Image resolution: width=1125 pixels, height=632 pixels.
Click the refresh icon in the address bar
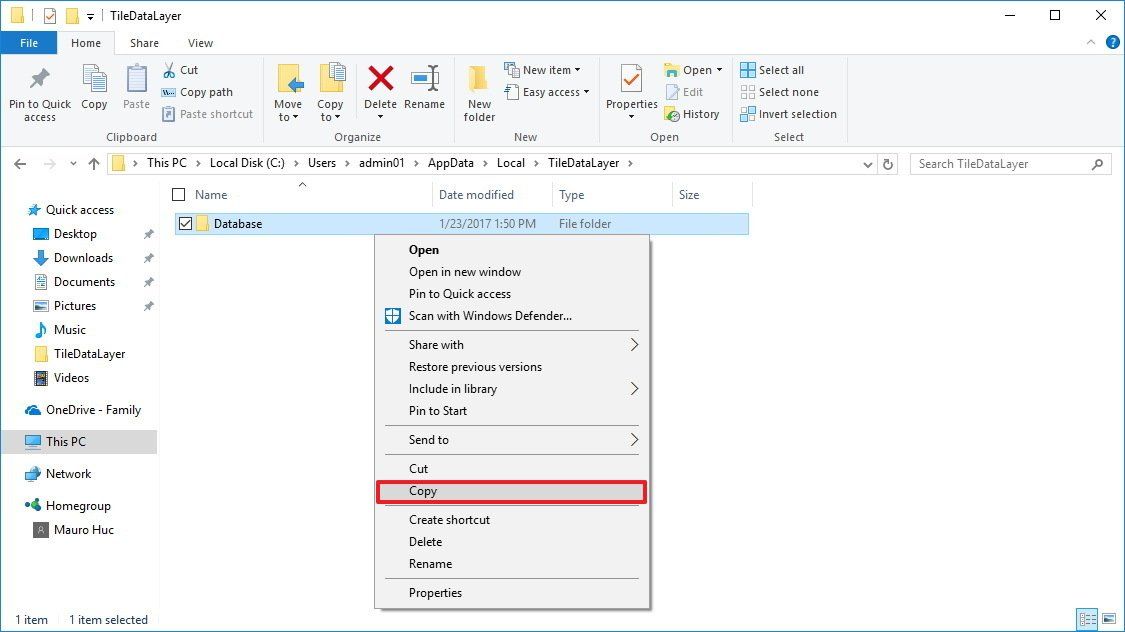pos(888,163)
